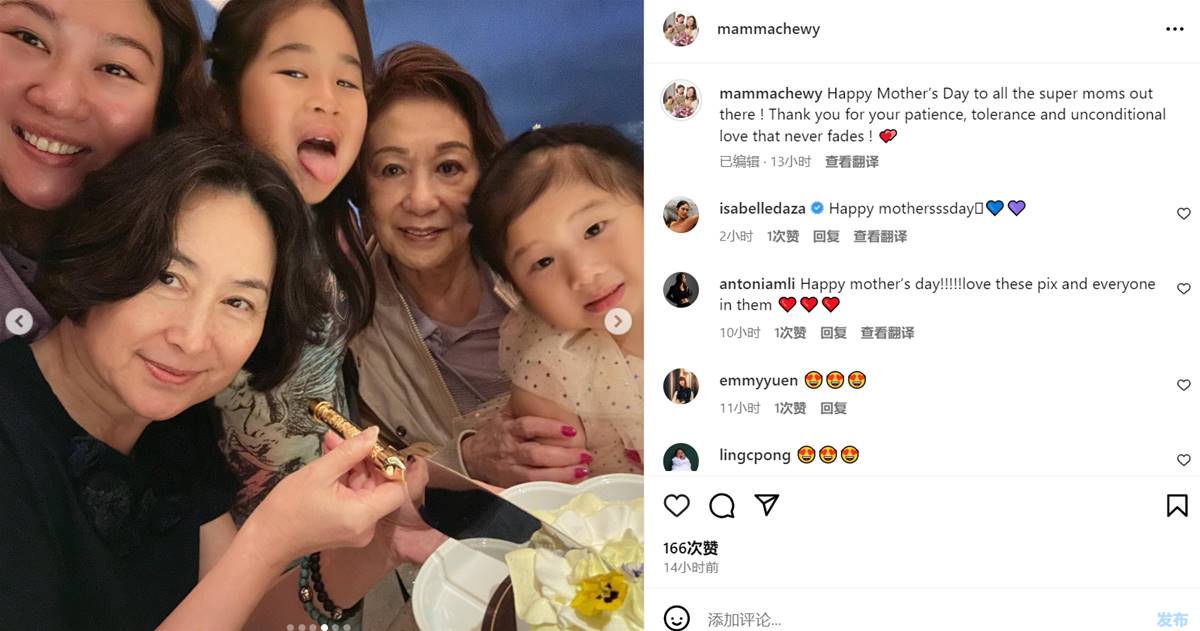This screenshot has height=631, width=1200.
Task: Show translation of antoniamli's comment
Action: (887, 332)
